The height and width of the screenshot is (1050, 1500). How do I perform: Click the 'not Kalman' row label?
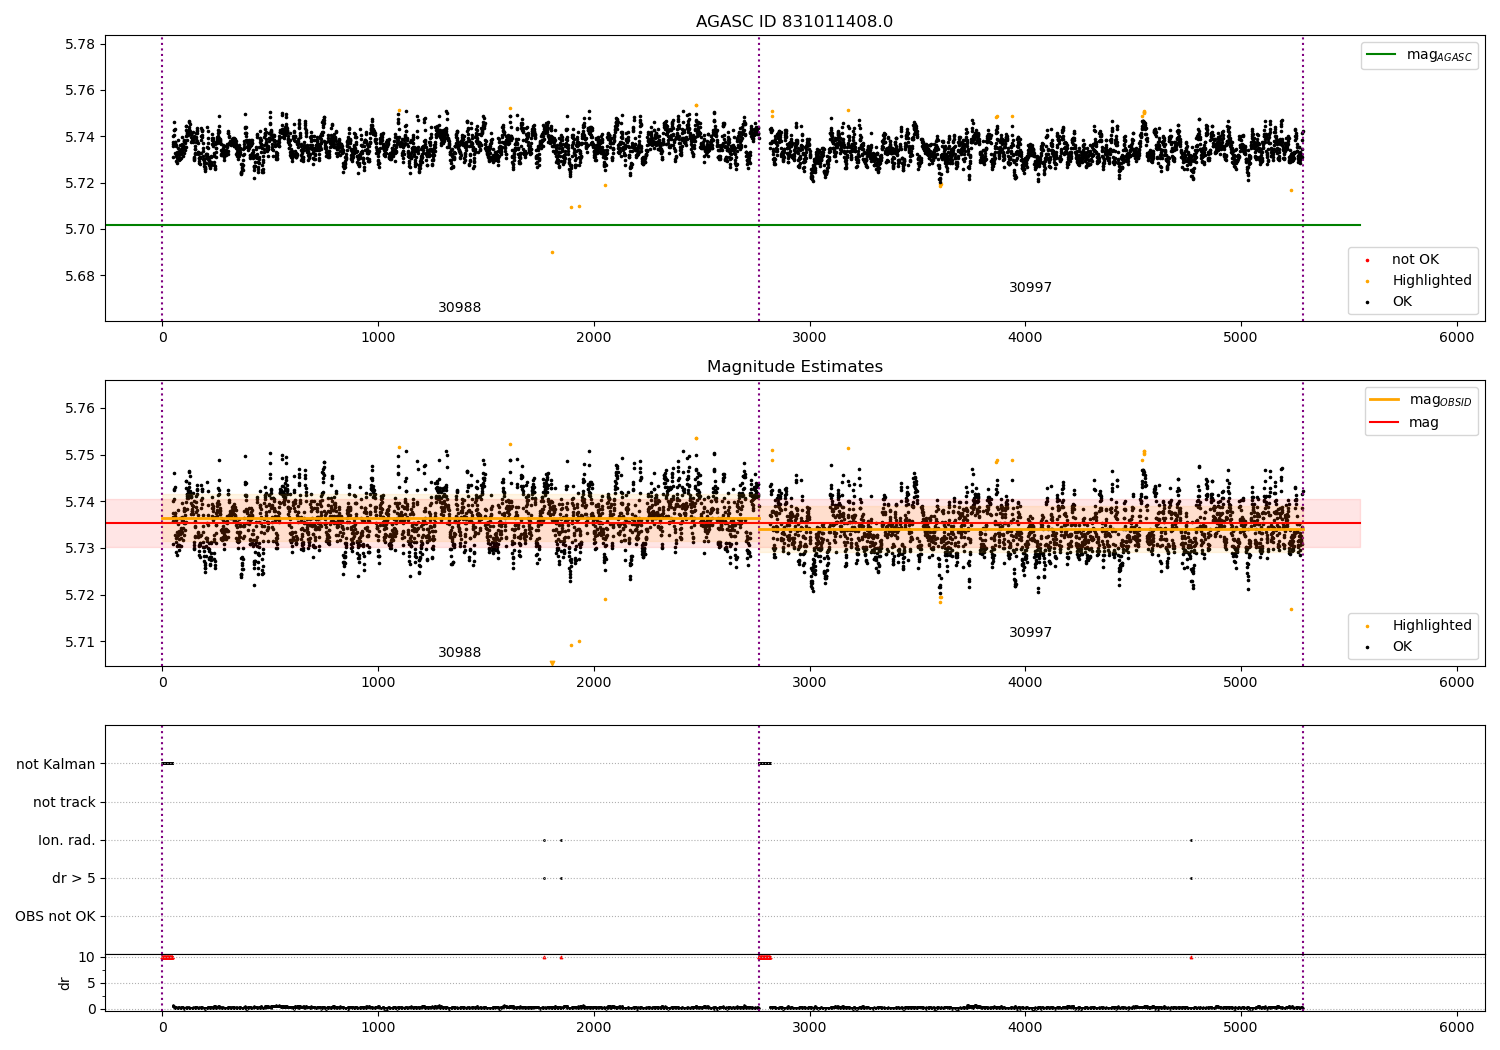pos(56,764)
